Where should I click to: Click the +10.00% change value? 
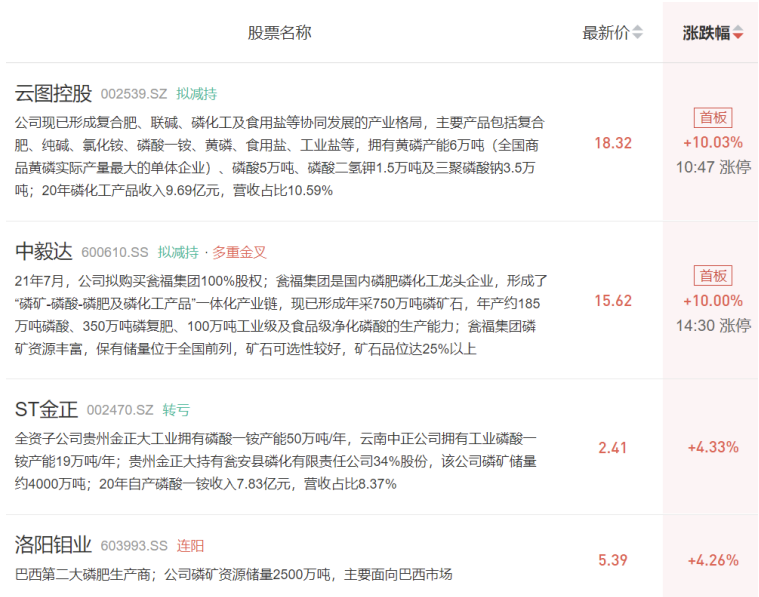(713, 301)
